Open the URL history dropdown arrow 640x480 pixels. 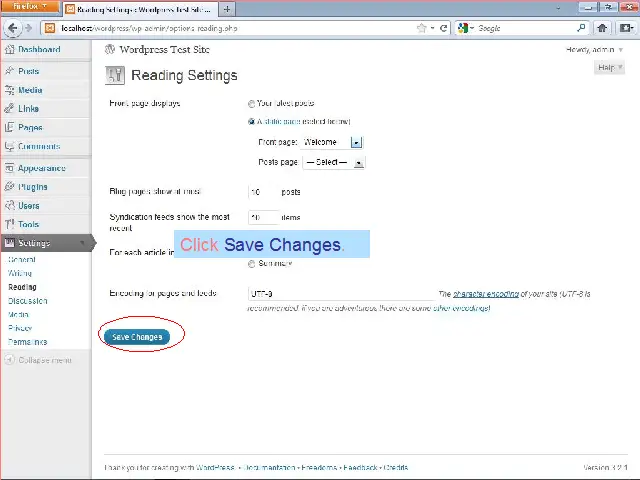(433, 28)
